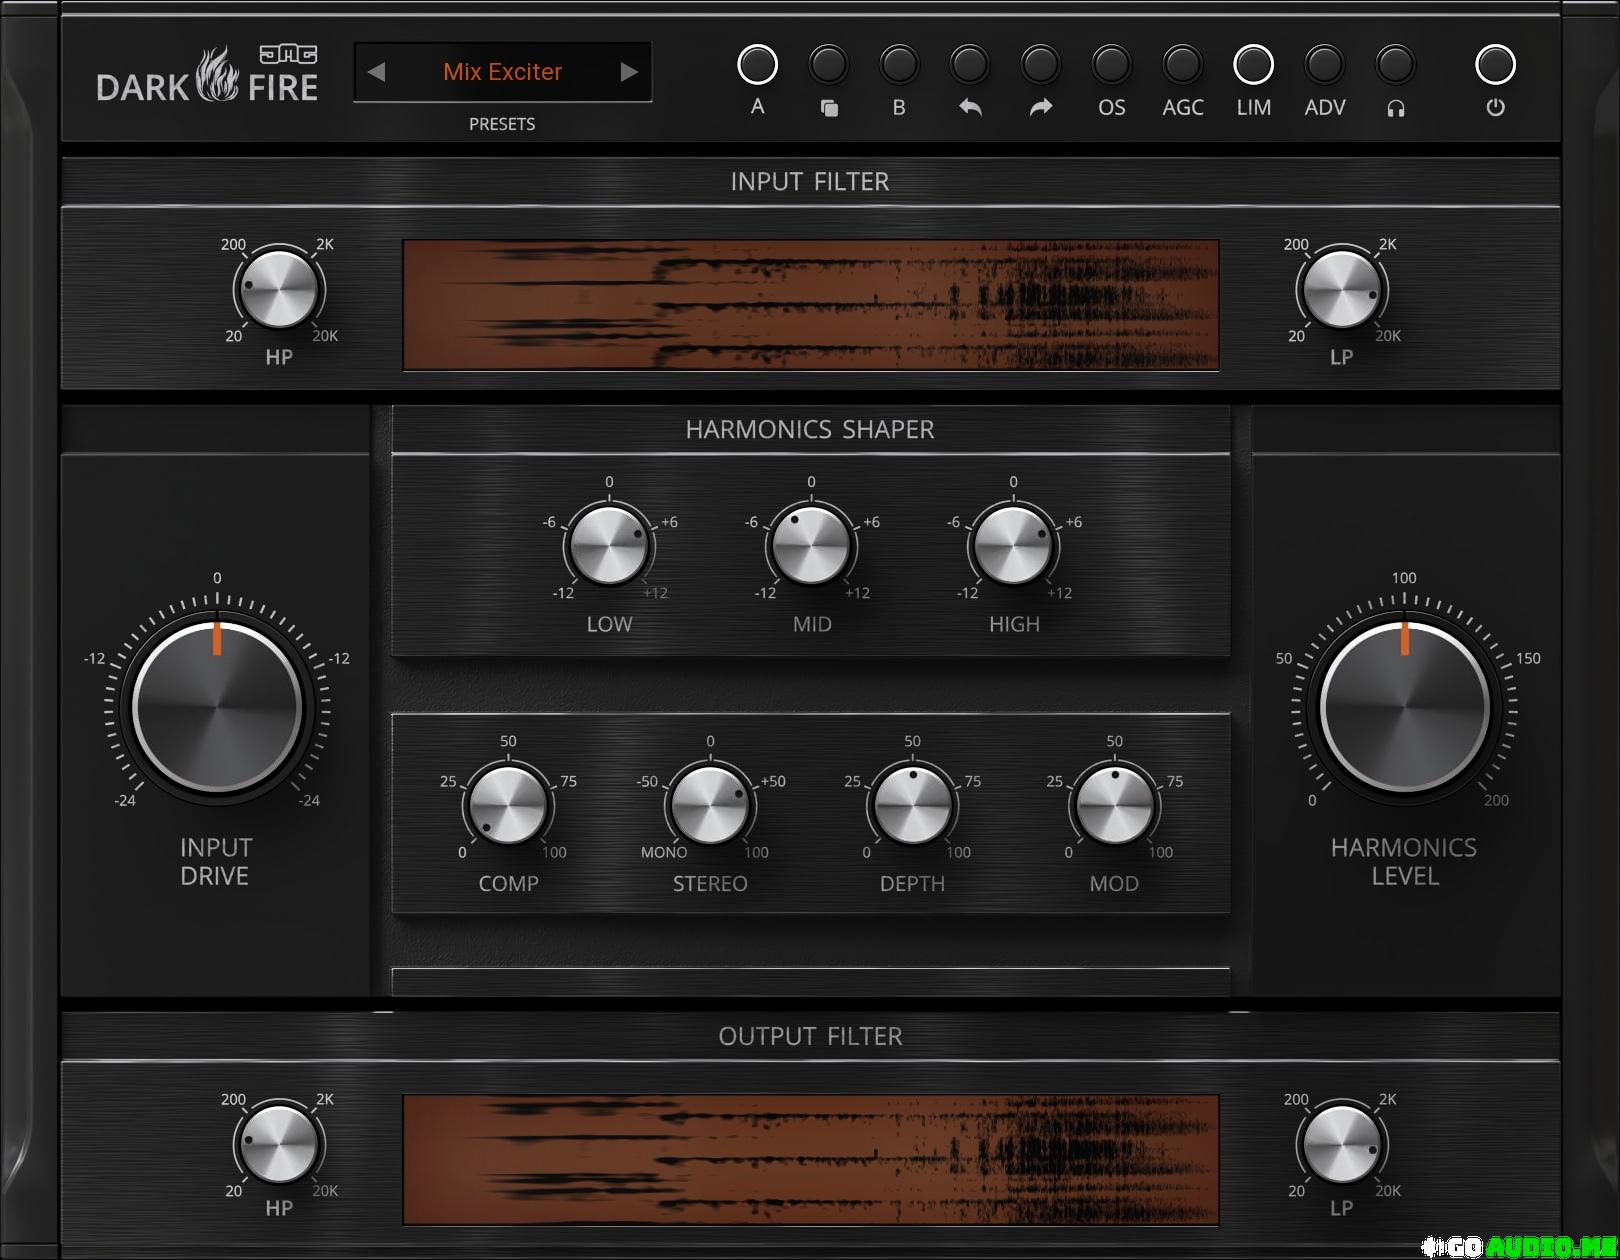Viewport: 1620px width, 1260px height.
Task: Click the Harmonics Level knob
Action: point(1404,706)
